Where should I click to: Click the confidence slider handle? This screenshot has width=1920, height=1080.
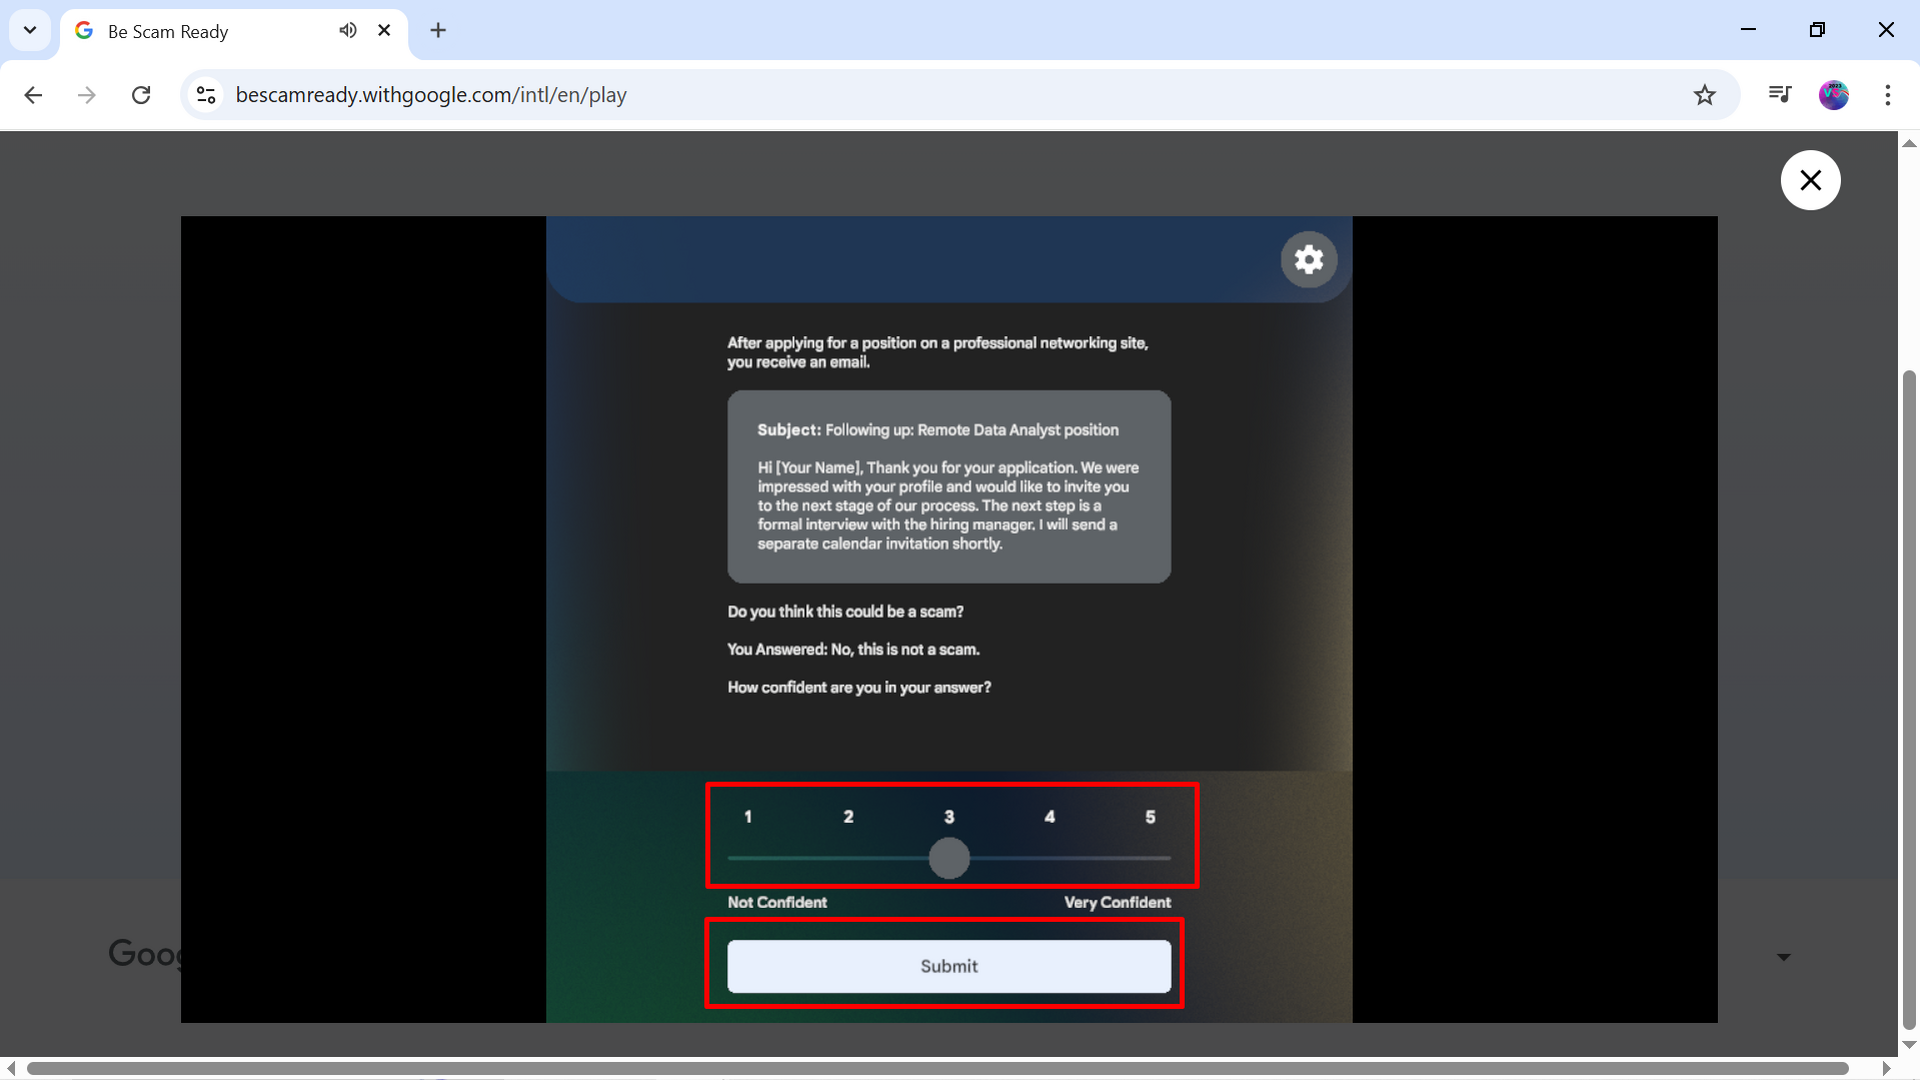[949, 858]
